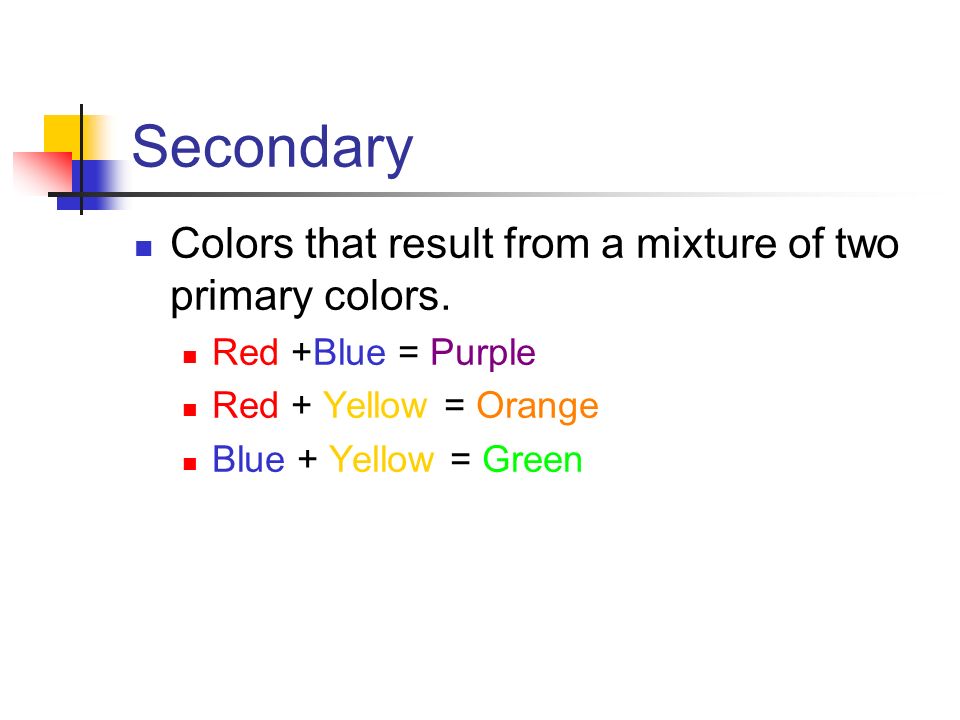Click Yellow in the Green equation
The height and width of the screenshot is (720, 960).
pos(381,459)
